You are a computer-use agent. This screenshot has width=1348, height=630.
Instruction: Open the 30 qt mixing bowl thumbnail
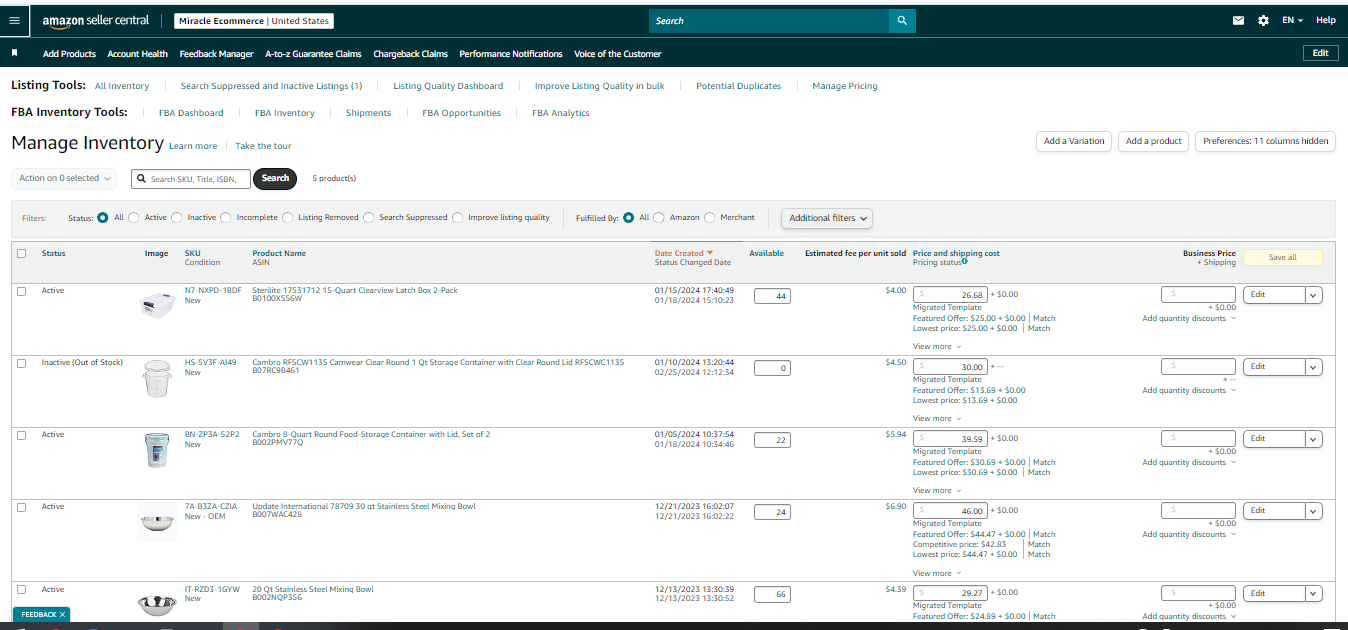157,522
